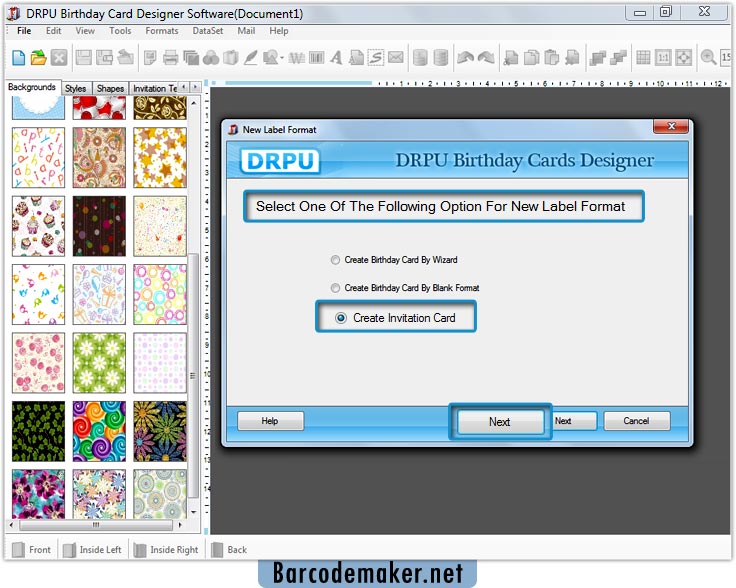Open the DataSet menu
Viewport: 736px width, 588px height.
click(208, 31)
